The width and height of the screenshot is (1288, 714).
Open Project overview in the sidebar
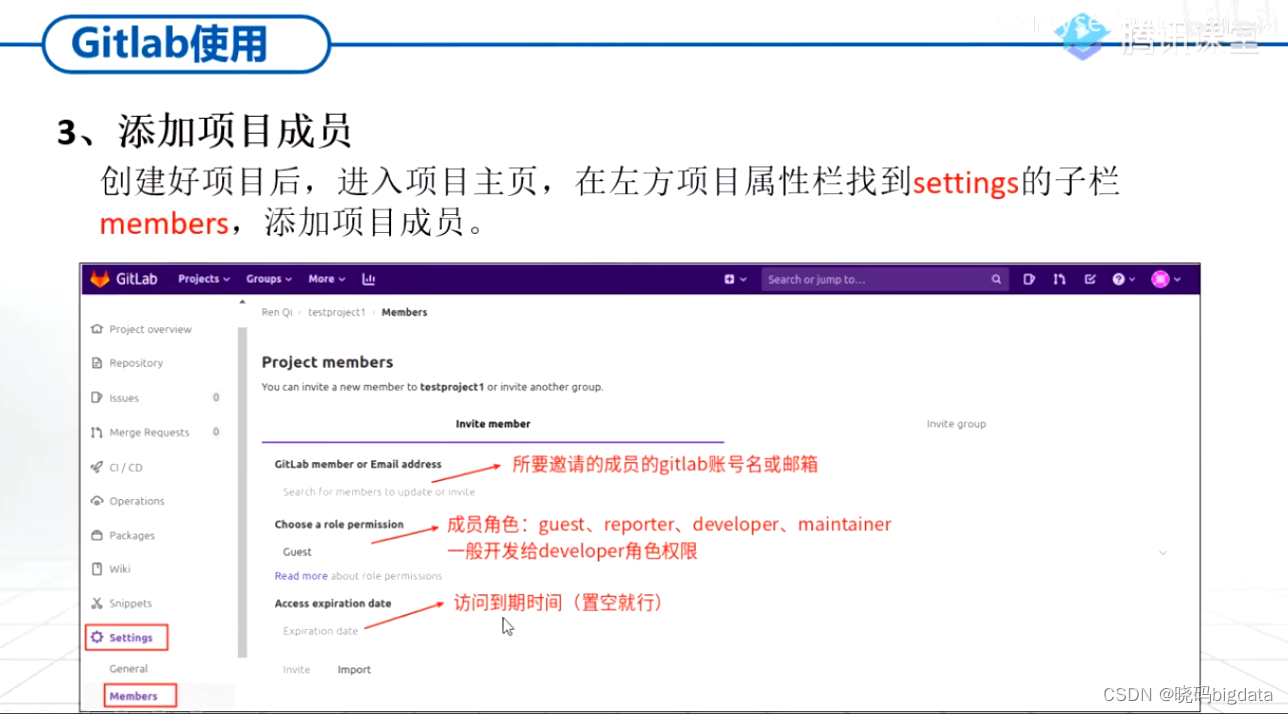pyautogui.click(x=151, y=328)
